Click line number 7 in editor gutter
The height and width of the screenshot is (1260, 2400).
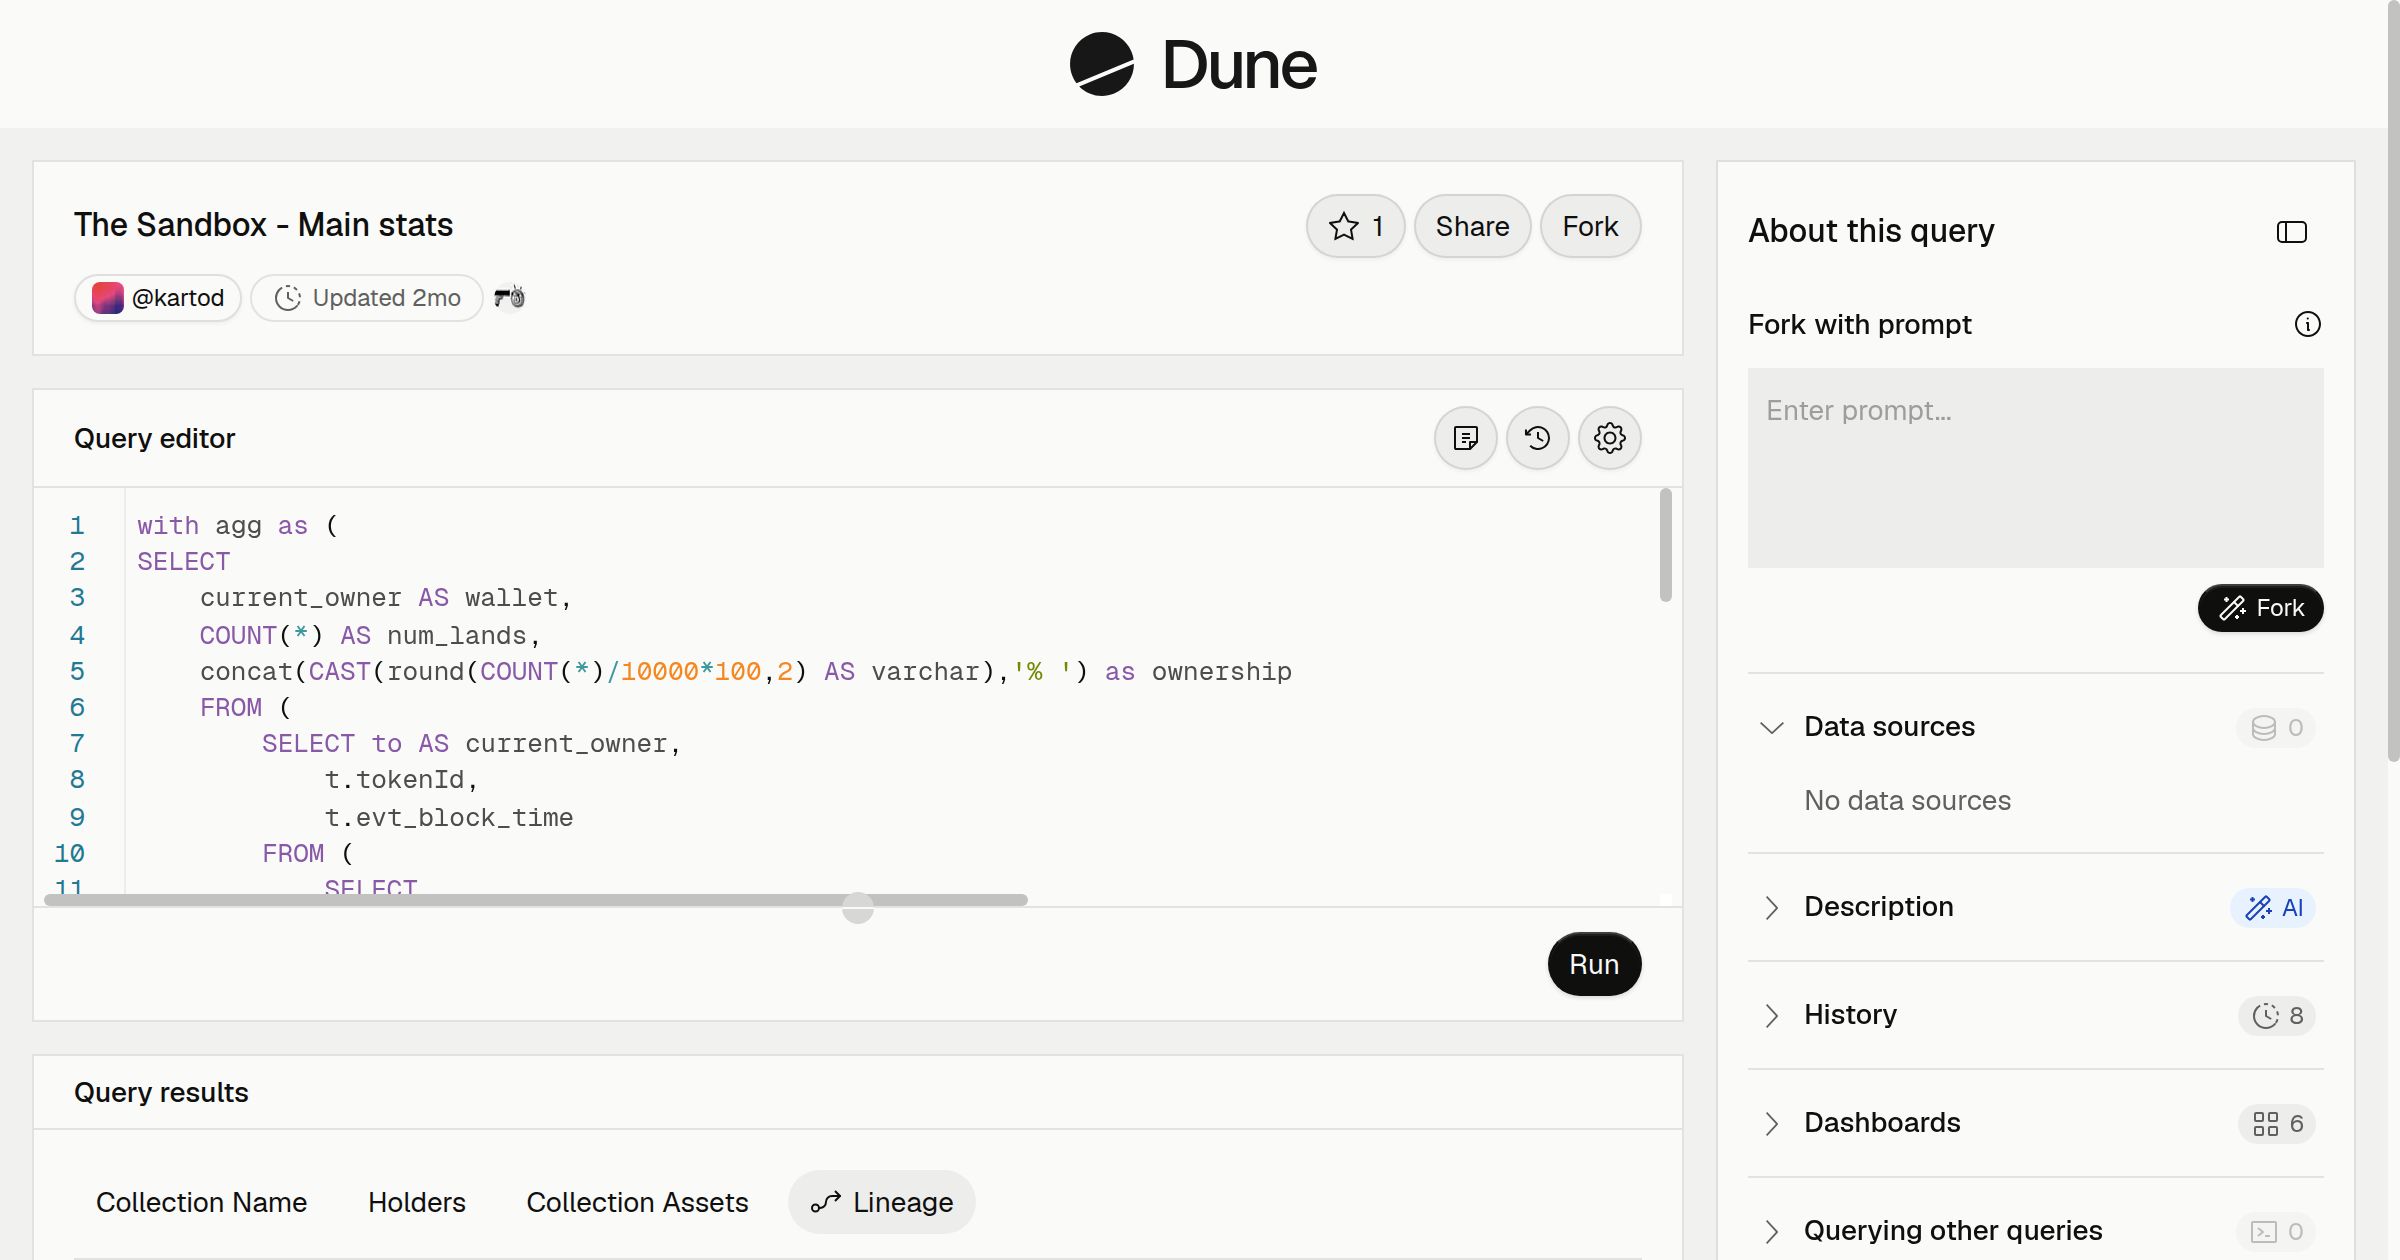[77, 744]
